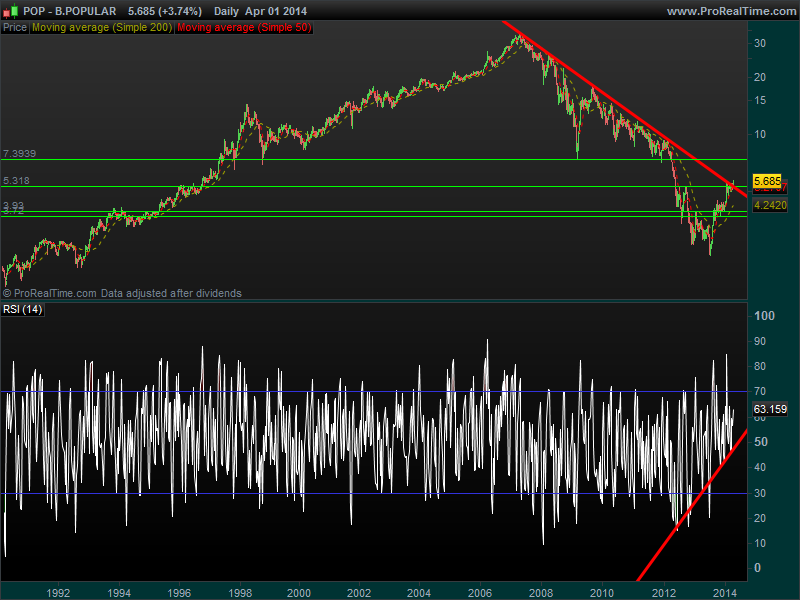Click the 30 mark on price scale

point(760,43)
